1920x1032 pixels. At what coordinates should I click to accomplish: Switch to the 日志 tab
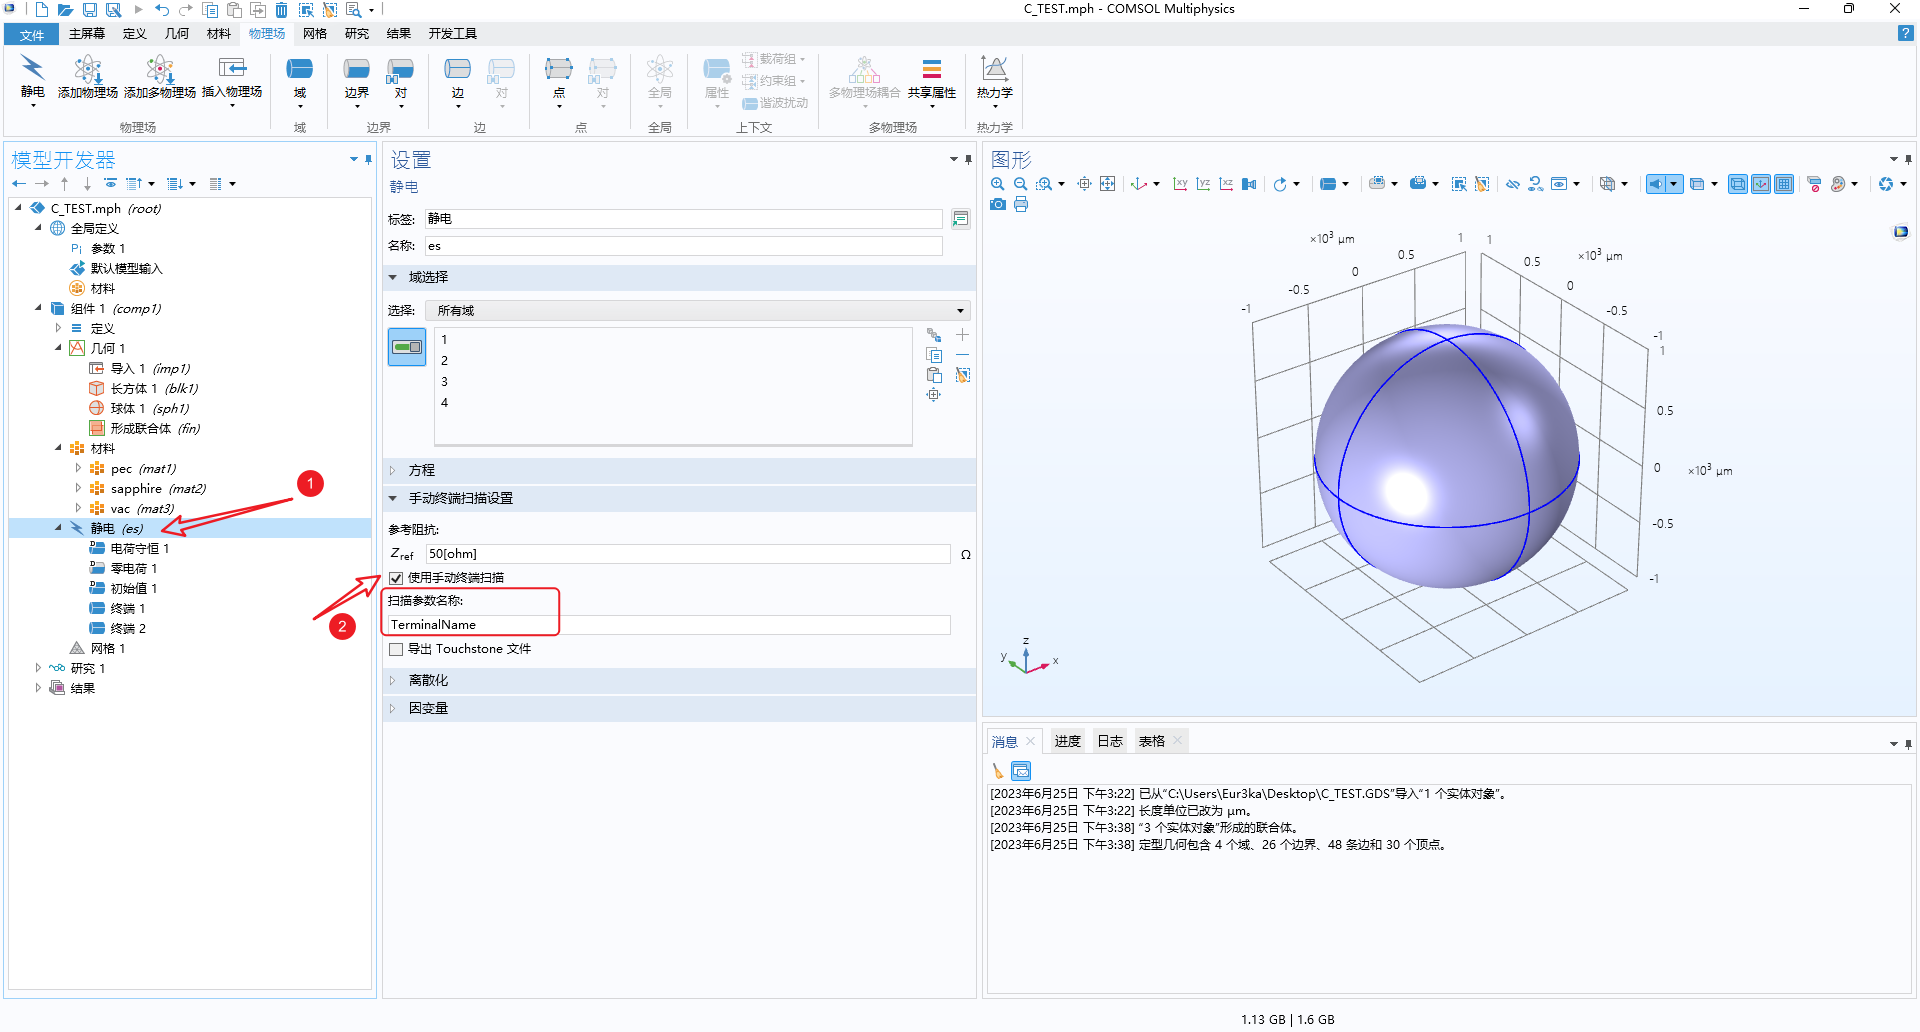pyautogui.click(x=1110, y=741)
